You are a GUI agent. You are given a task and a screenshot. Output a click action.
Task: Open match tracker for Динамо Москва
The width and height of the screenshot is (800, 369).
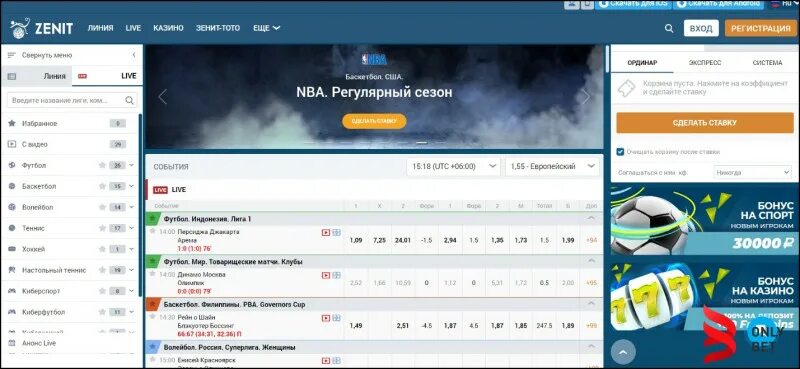click(336, 275)
